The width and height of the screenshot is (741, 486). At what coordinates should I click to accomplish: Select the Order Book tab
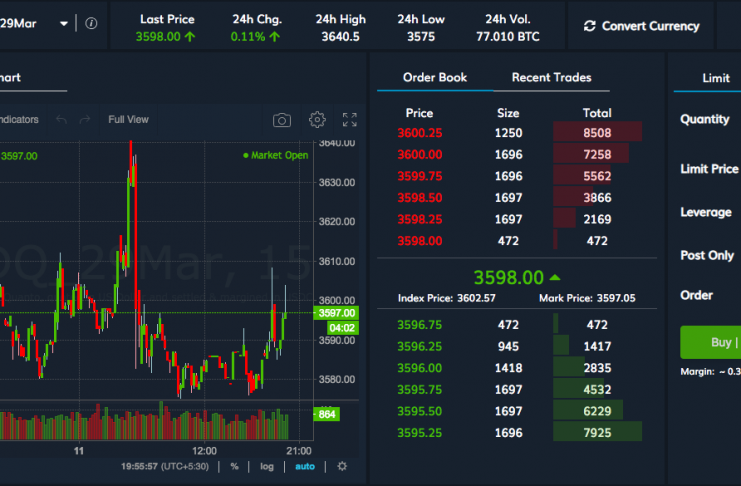(434, 78)
